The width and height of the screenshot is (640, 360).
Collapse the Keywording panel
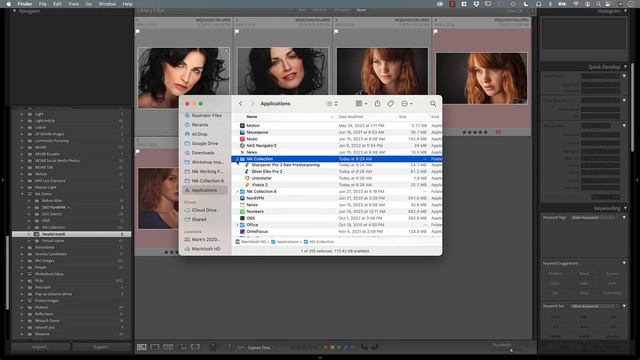[x=624, y=209]
